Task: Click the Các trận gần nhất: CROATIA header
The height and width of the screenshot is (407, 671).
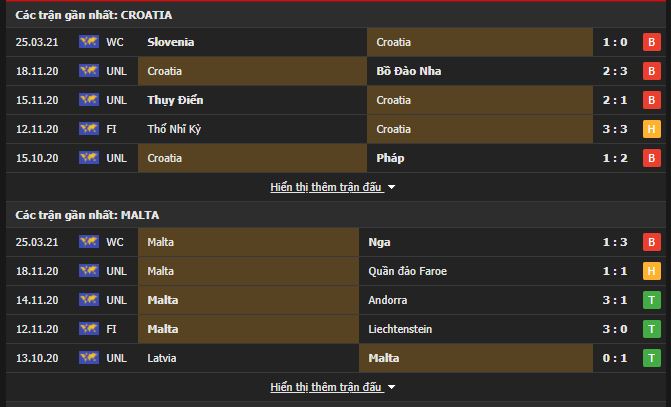Action: coord(94,15)
